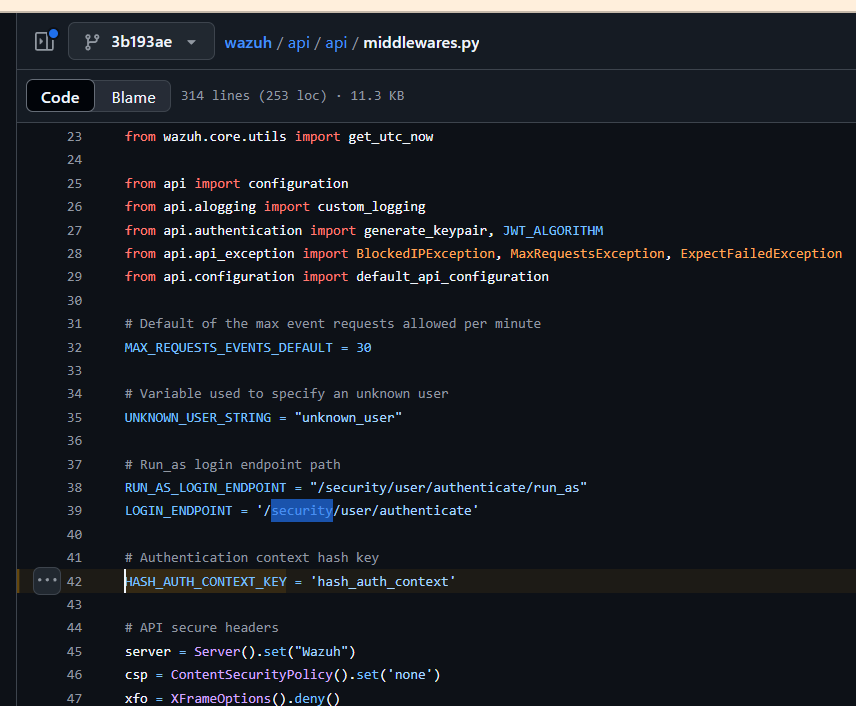Click the value 30 on line 32

click(x=364, y=347)
